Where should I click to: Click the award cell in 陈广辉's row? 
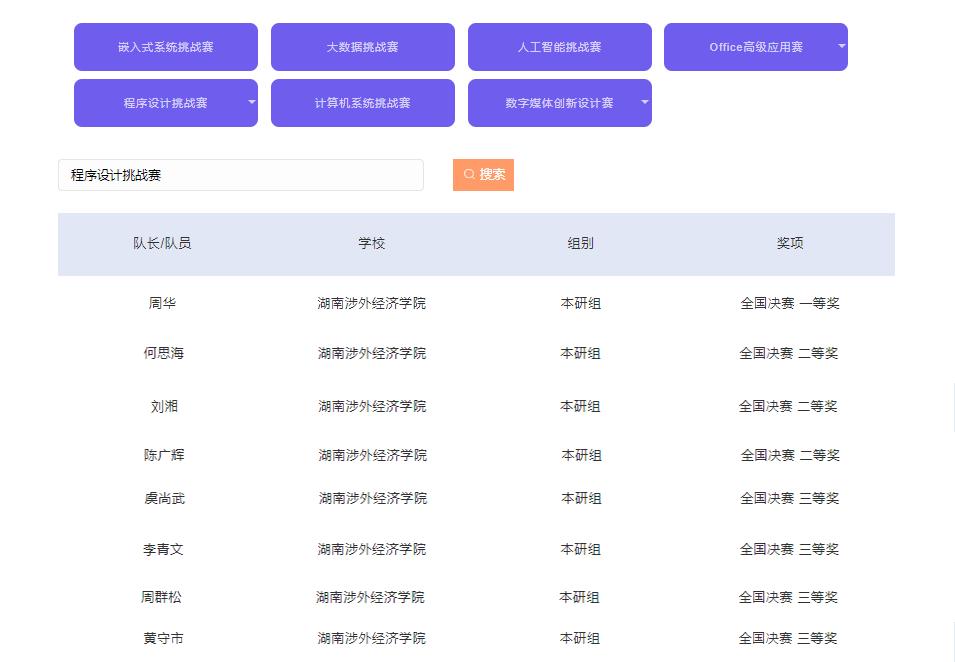point(790,455)
